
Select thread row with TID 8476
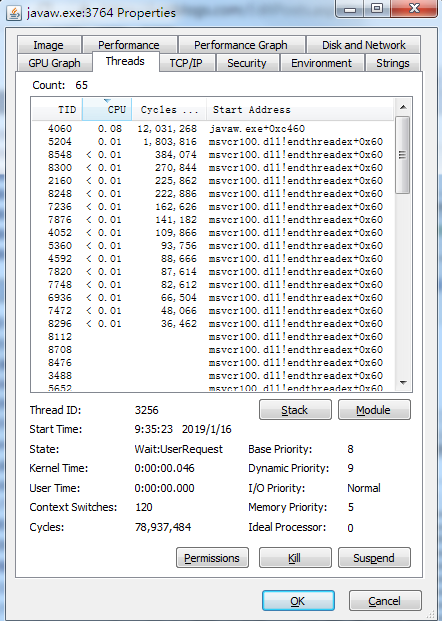point(213,363)
